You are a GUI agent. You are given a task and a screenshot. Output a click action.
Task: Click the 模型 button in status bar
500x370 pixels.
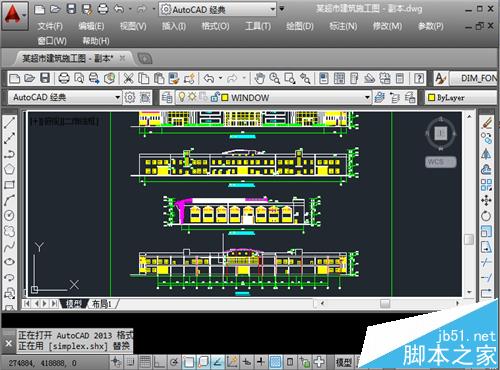tap(344, 362)
